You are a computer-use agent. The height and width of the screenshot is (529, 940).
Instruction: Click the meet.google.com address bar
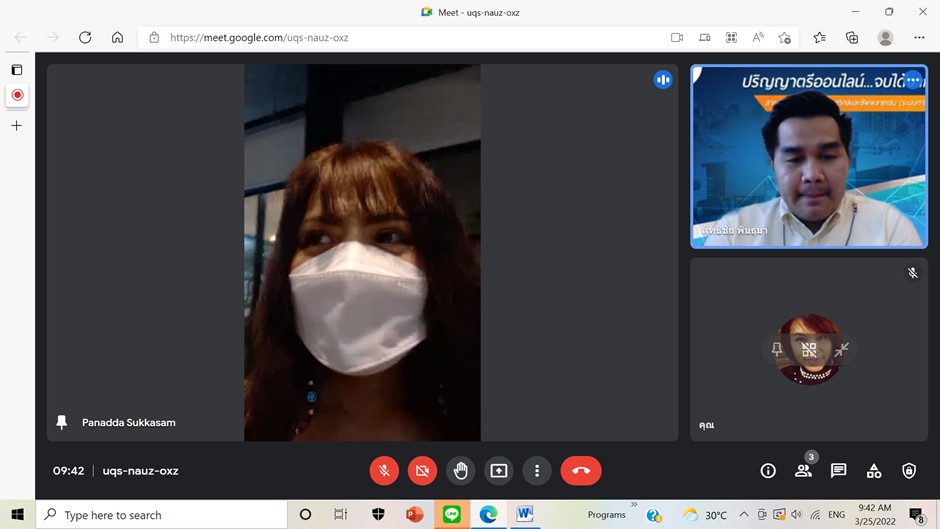[x=400, y=38]
